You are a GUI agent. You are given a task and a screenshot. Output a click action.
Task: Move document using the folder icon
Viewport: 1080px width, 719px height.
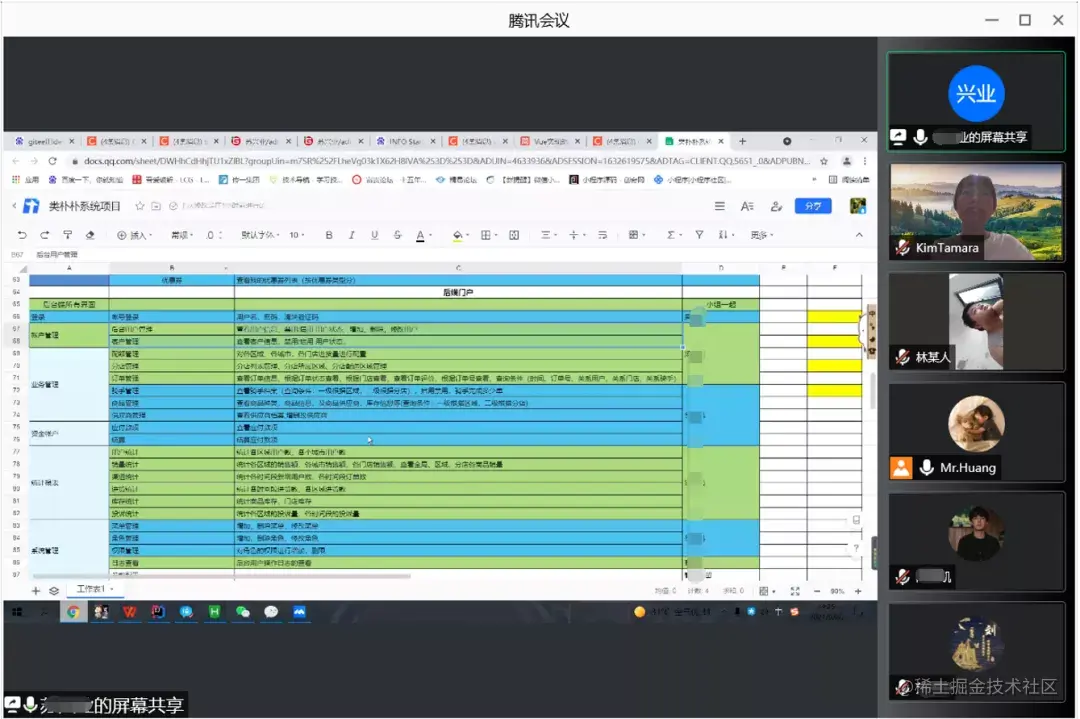(156, 206)
